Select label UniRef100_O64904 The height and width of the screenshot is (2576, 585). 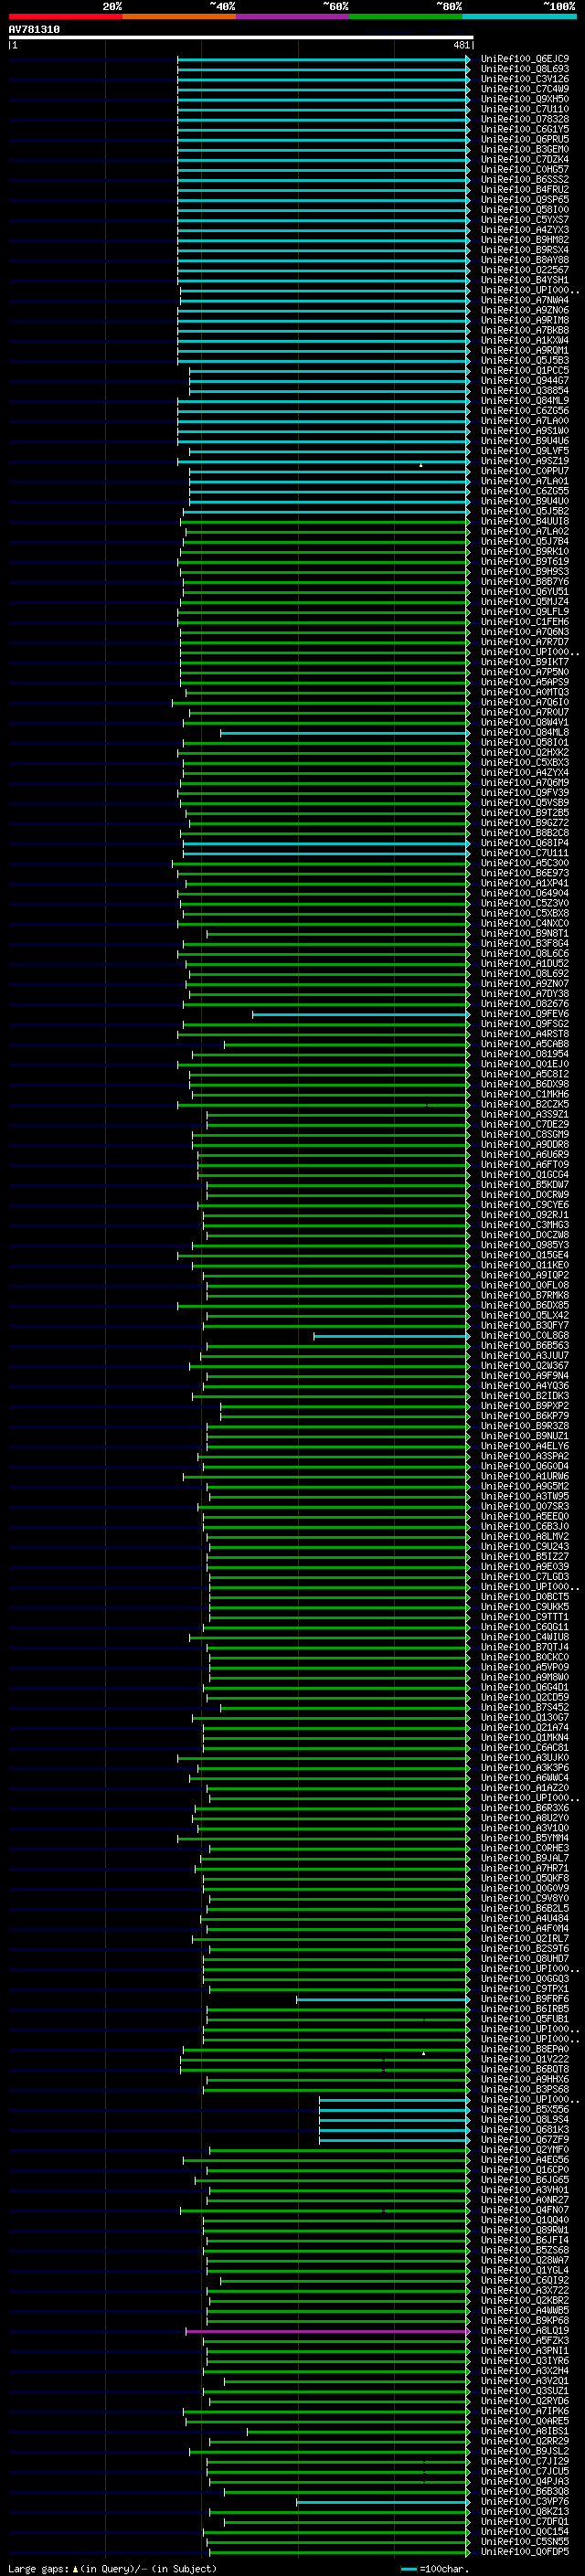525,894
